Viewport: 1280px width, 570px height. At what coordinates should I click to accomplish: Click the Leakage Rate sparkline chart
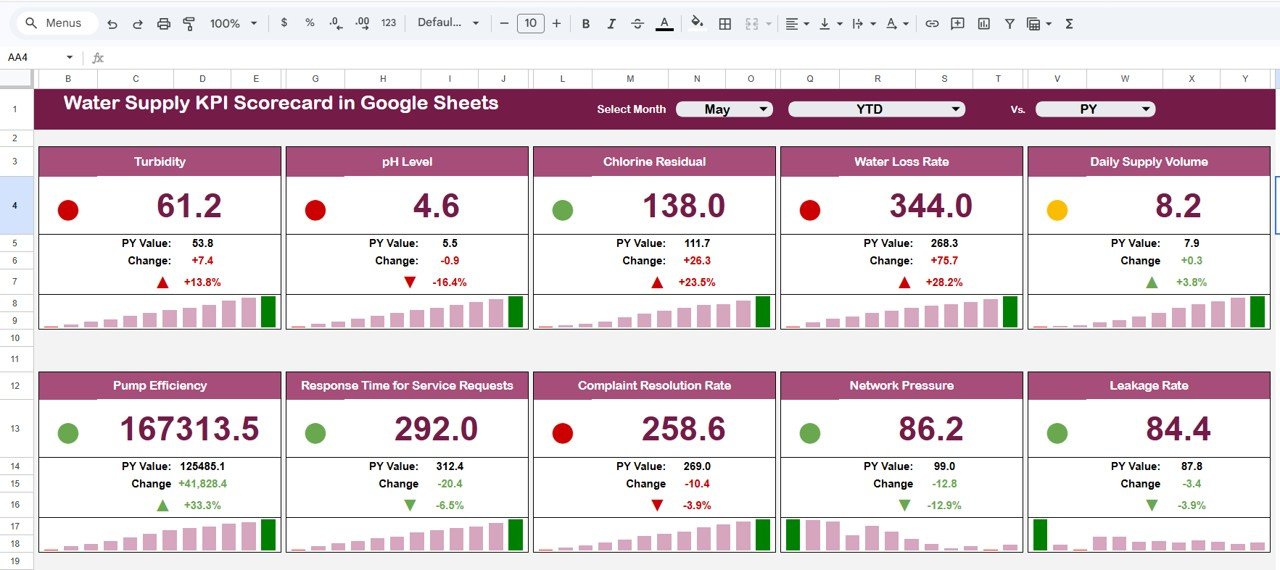click(x=1149, y=535)
